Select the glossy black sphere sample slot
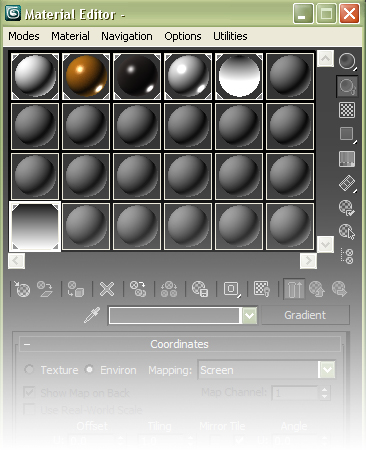 point(137,77)
